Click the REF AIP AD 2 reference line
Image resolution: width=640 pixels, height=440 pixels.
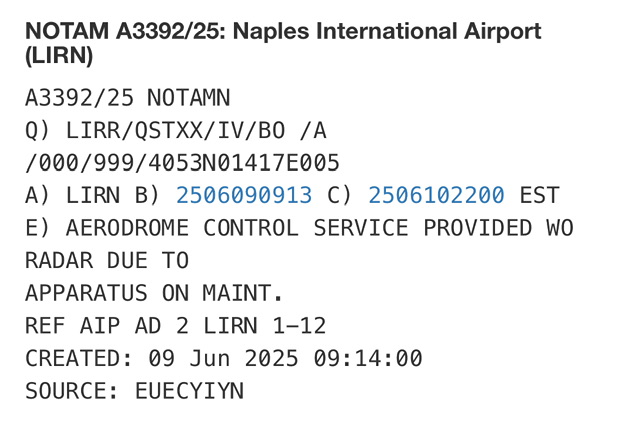(x=175, y=325)
